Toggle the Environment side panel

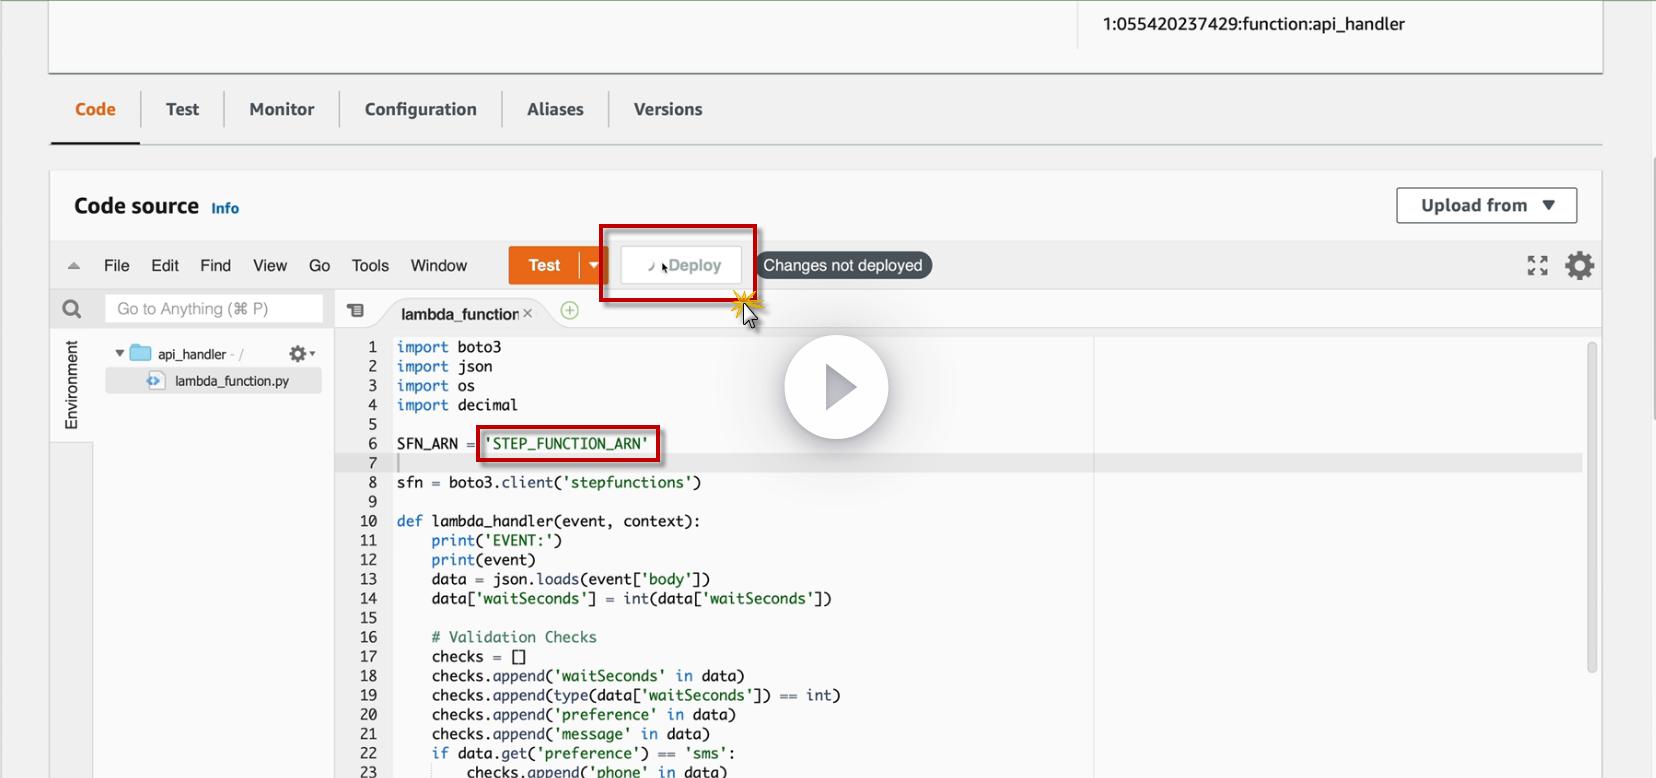point(71,385)
